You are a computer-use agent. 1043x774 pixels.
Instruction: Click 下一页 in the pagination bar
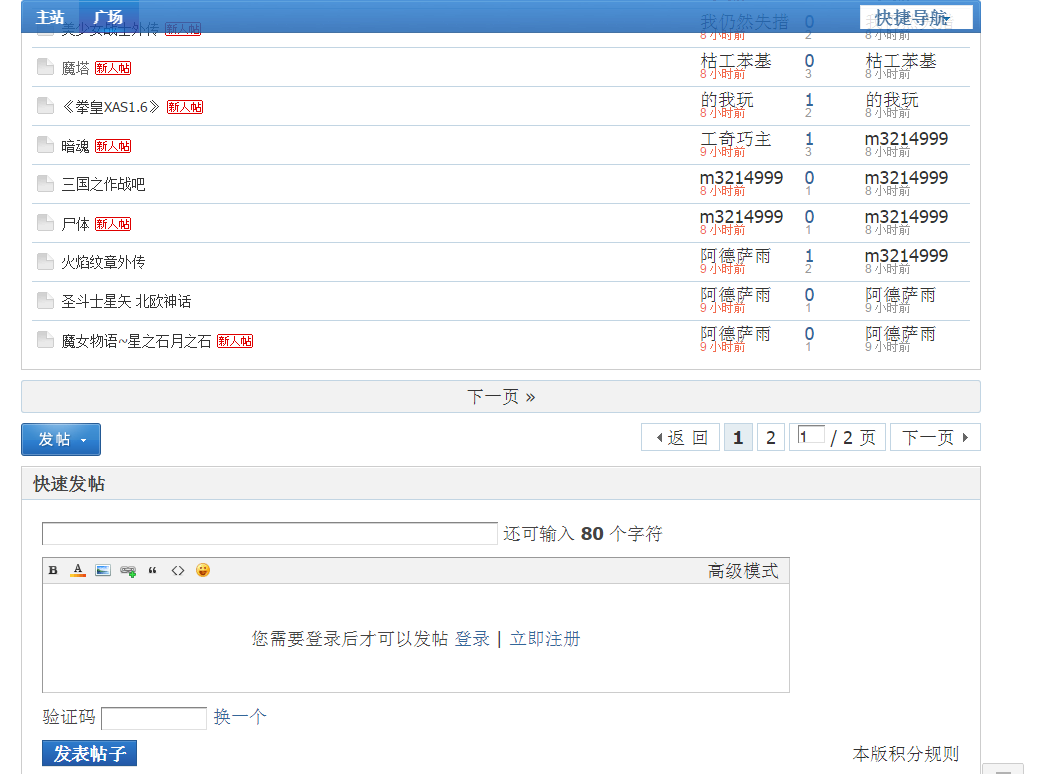(x=935, y=438)
